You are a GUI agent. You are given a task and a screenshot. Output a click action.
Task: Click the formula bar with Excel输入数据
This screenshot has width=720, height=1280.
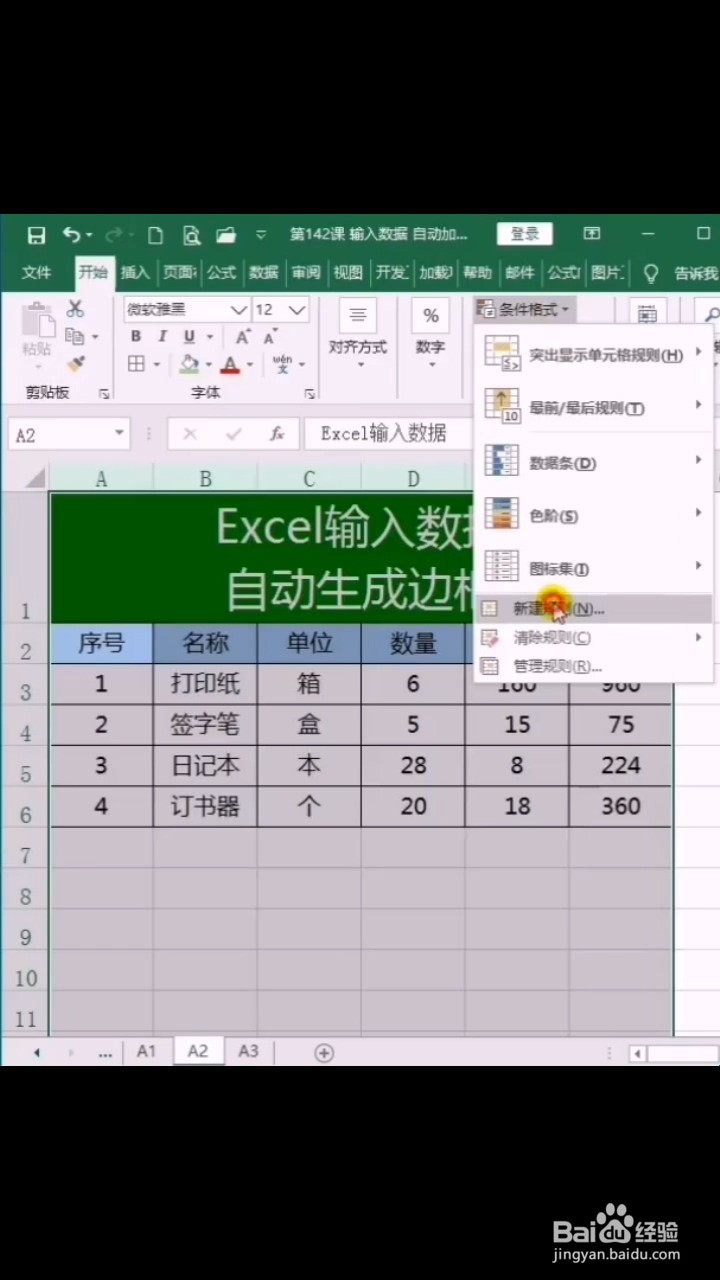pos(390,434)
